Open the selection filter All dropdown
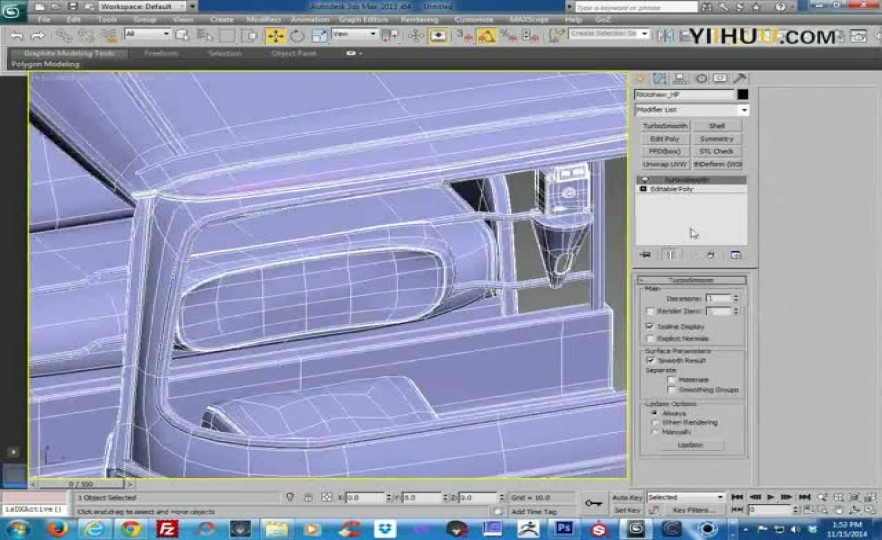The image size is (882, 540). tap(147, 34)
